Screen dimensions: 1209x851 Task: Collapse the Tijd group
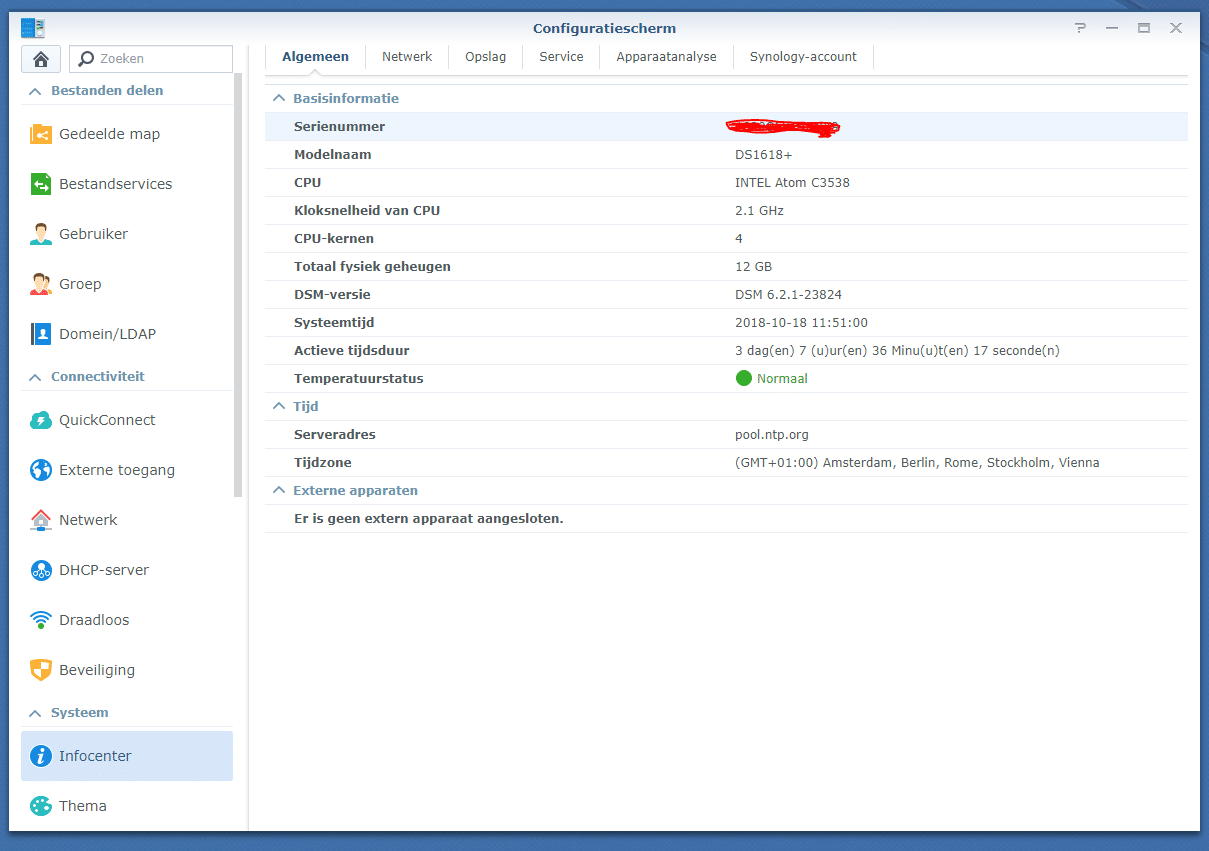[x=278, y=407]
